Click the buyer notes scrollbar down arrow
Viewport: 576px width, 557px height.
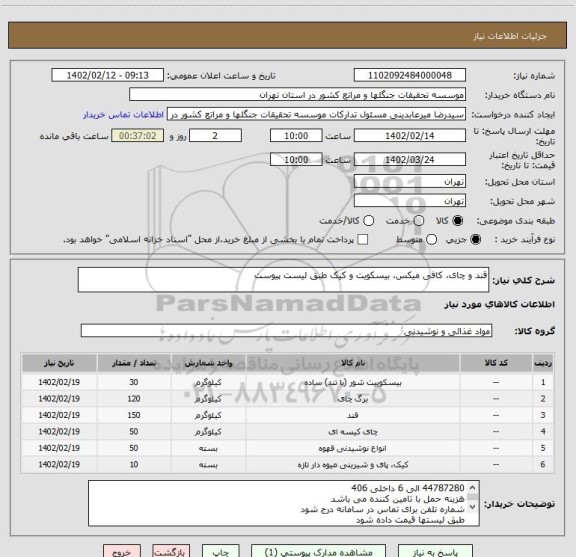point(473,507)
